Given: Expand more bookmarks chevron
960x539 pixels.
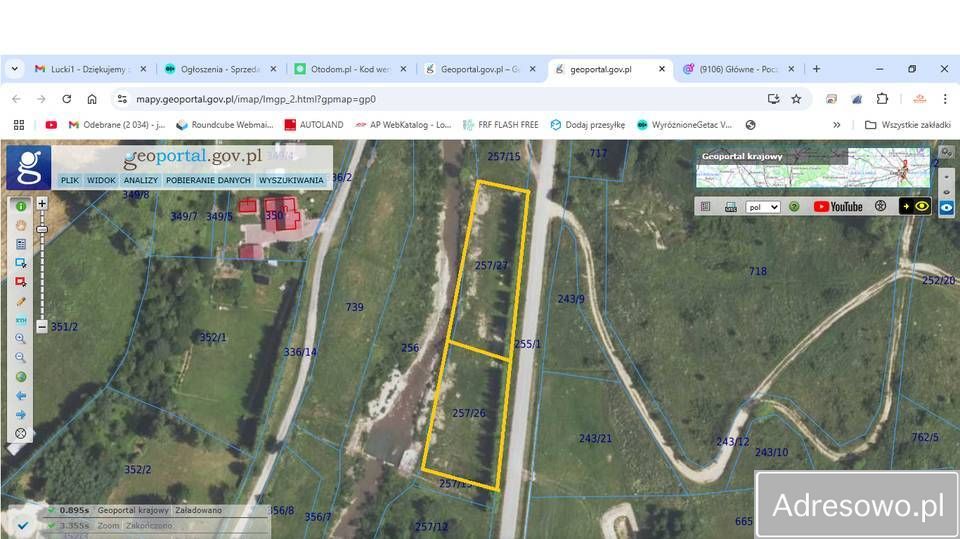Looking at the screenshot, I should click(x=836, y=125).
